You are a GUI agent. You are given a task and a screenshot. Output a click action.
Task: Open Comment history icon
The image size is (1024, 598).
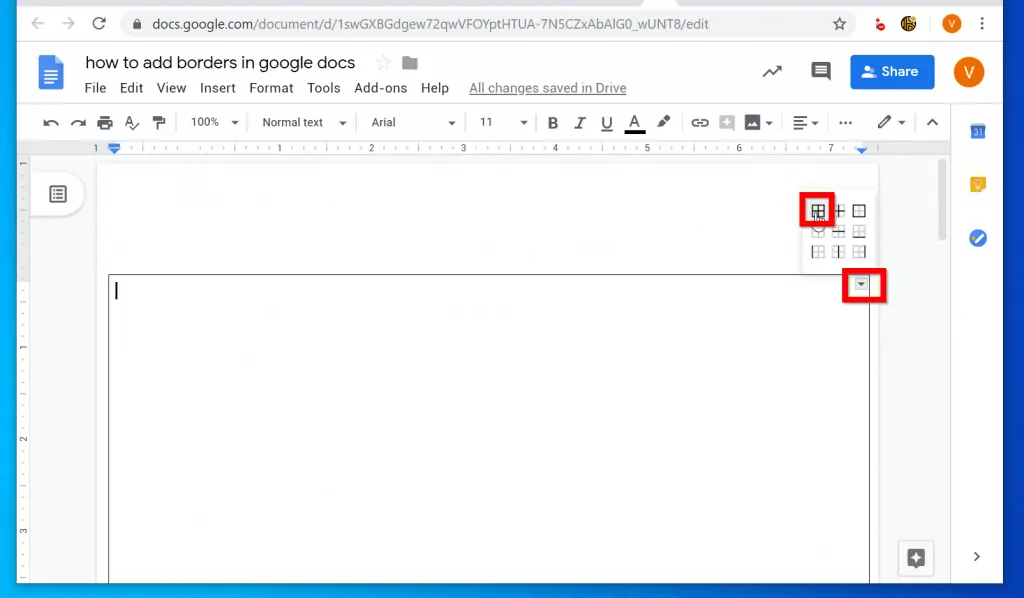(821, 71)
